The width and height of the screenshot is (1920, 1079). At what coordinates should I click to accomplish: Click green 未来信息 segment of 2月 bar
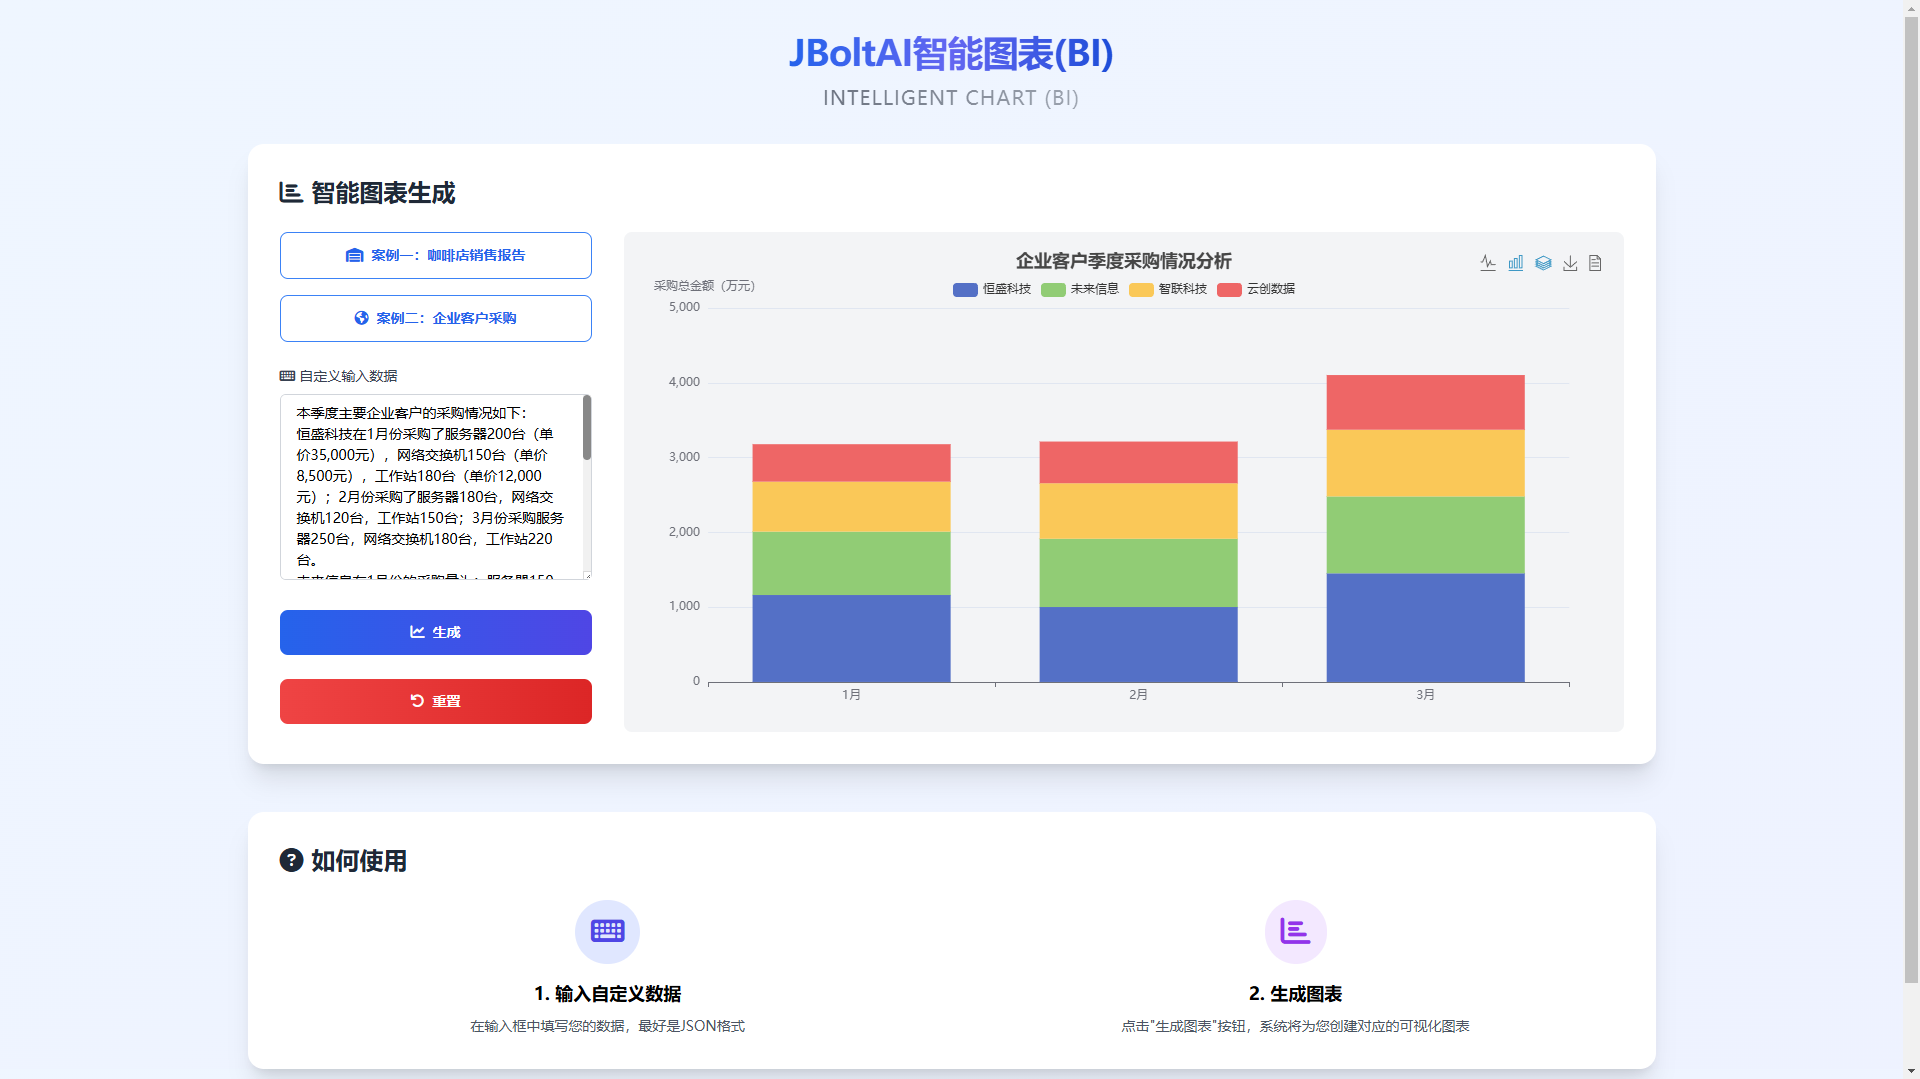coord(1138,573)
